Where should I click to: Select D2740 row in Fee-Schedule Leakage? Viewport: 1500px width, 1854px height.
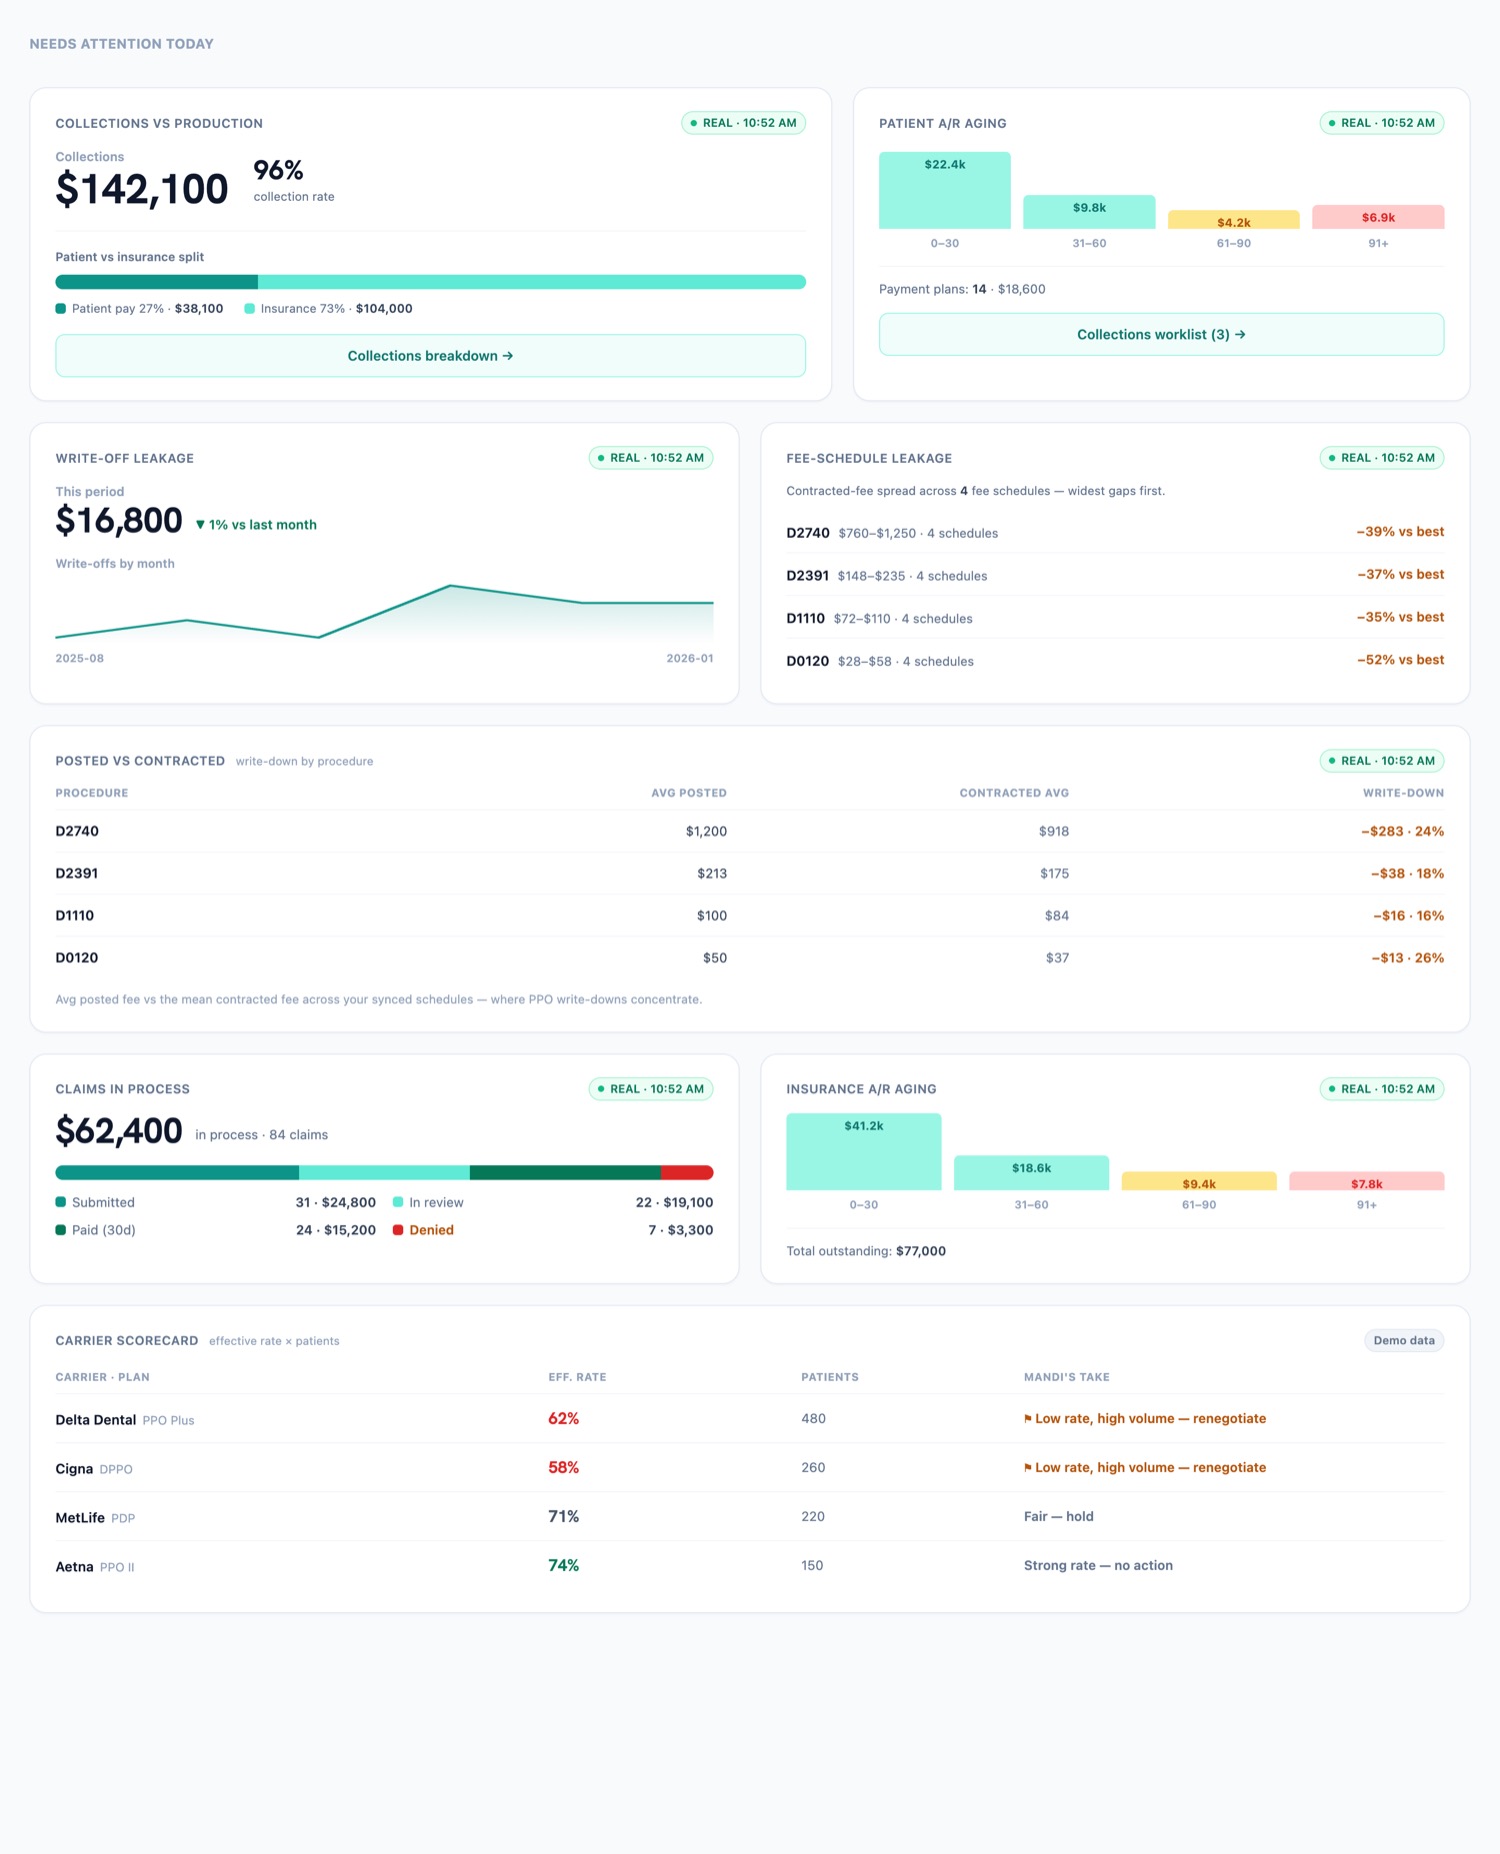[1115, 533]
